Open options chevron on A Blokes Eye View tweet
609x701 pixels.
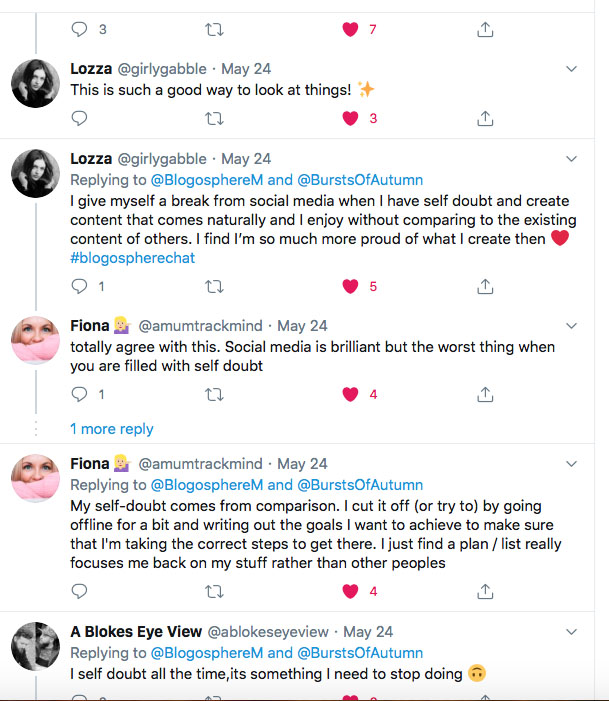point(571,632)
